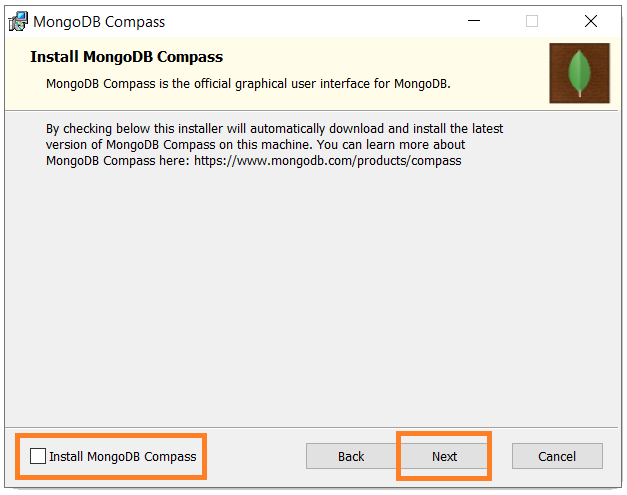This screenshot has width=627, height=495.
Task: Click the 'MongoDB Compass' window title text
Action: (x=99, y=22)
